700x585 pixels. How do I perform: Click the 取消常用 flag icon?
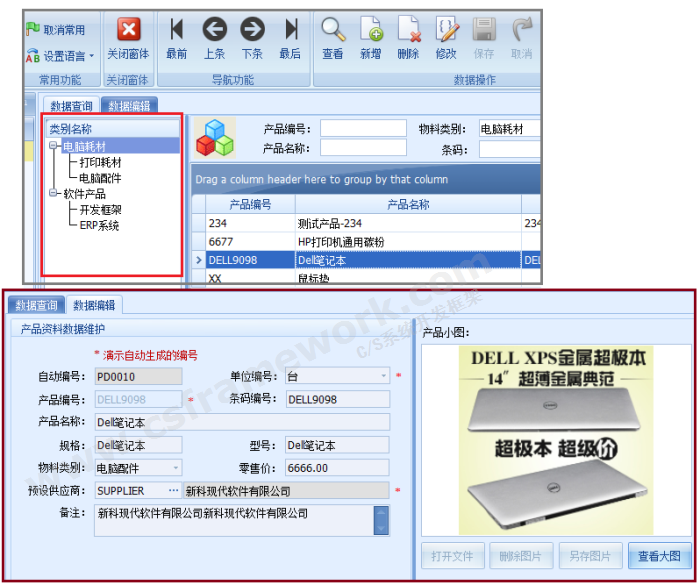(x=33, y=30)
